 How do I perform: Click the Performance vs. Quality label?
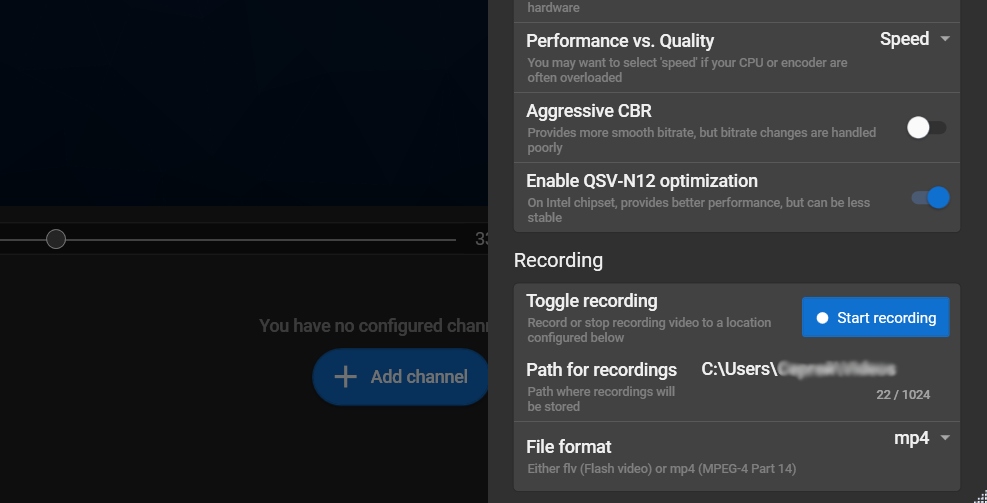tap(619, 41)
